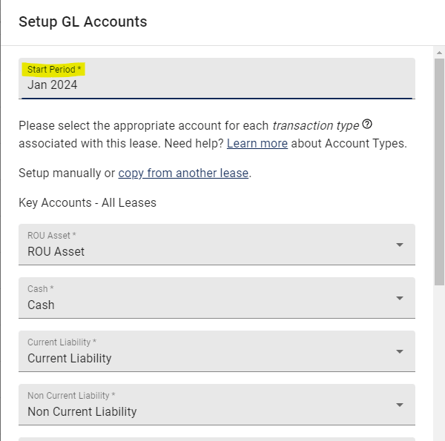Click the scrollbar up arrow
The height and width of the screenshot is (441, 445).
tap(439, 53)
